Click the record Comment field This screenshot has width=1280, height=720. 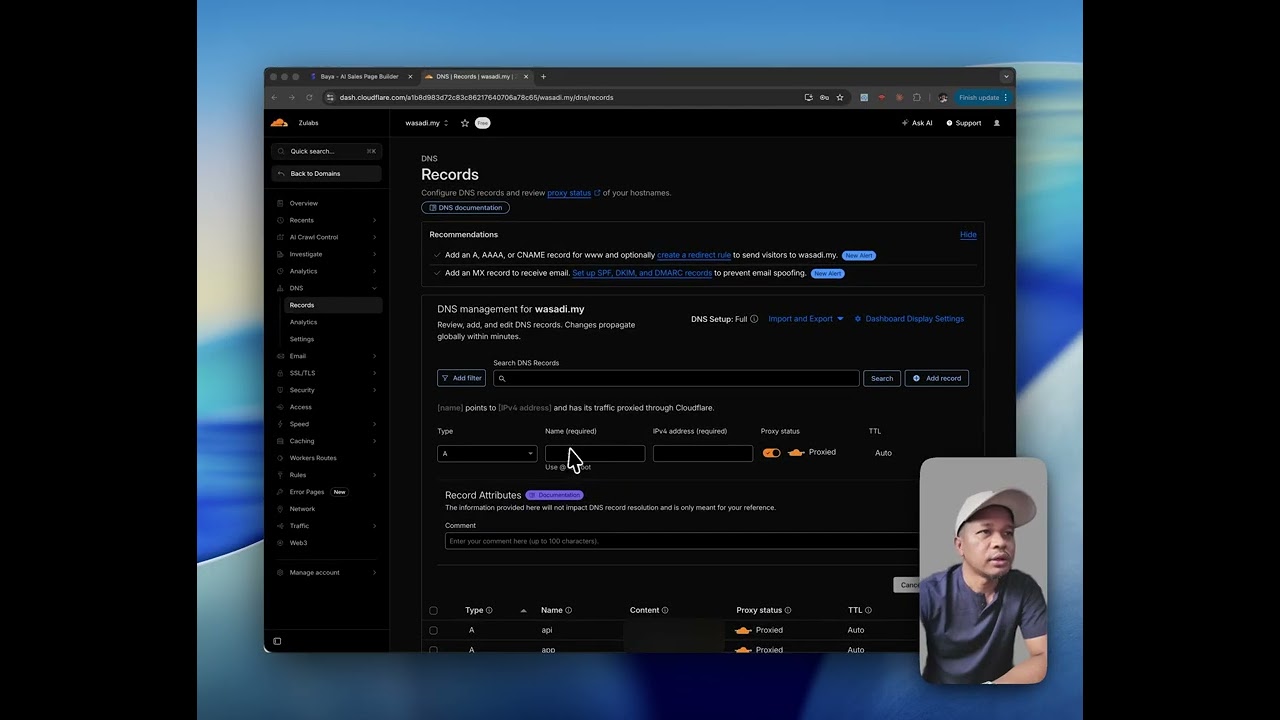tap(682, 541)
